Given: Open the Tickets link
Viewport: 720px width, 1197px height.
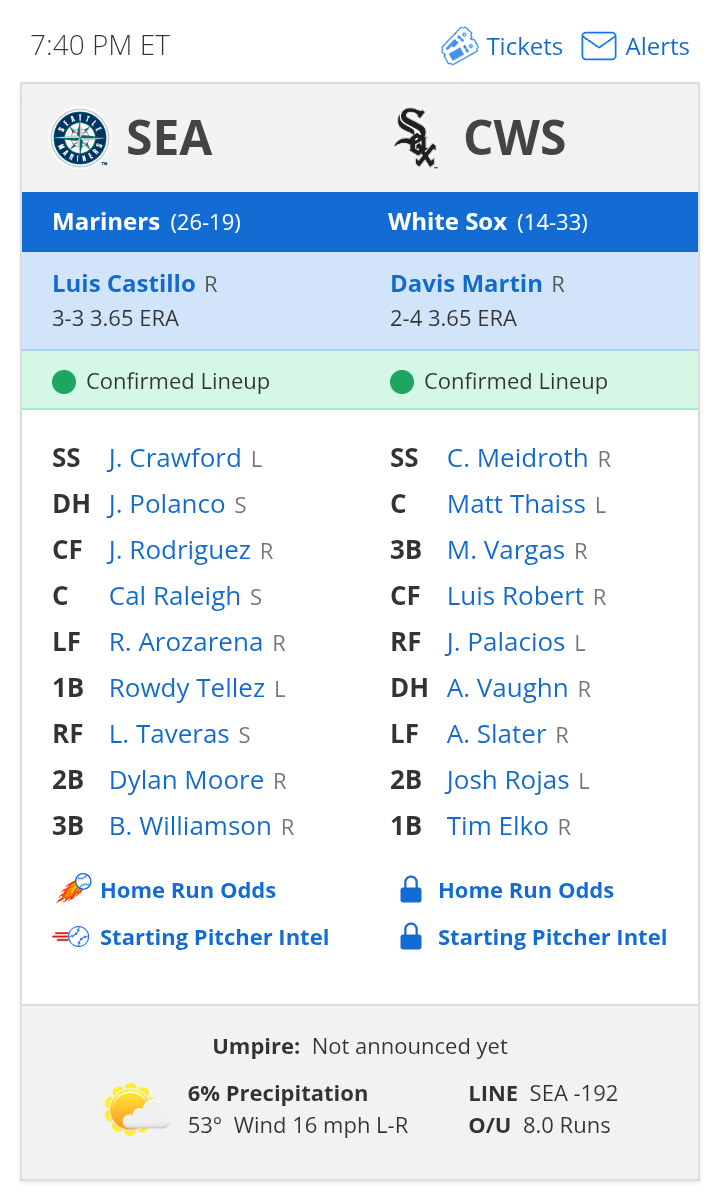Looking at the screenshot, I should coord(525,47).
